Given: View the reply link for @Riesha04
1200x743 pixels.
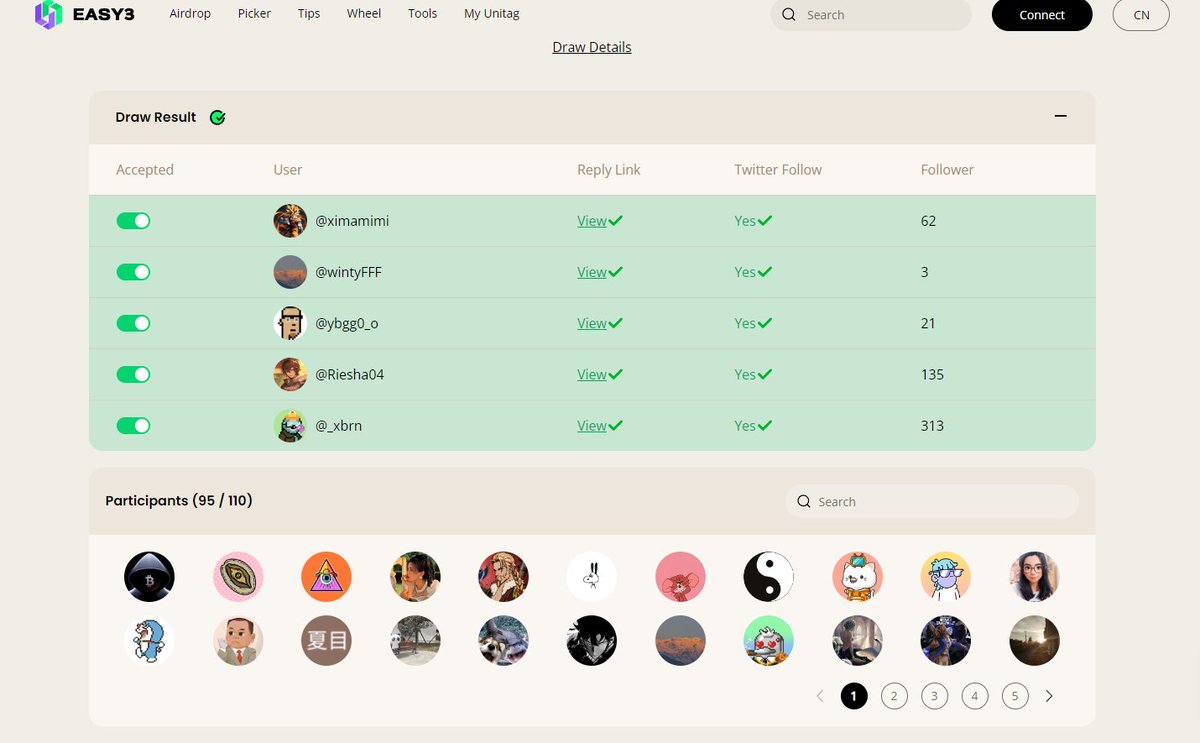Looking at the screenshot, I should [x=592, y=374].
